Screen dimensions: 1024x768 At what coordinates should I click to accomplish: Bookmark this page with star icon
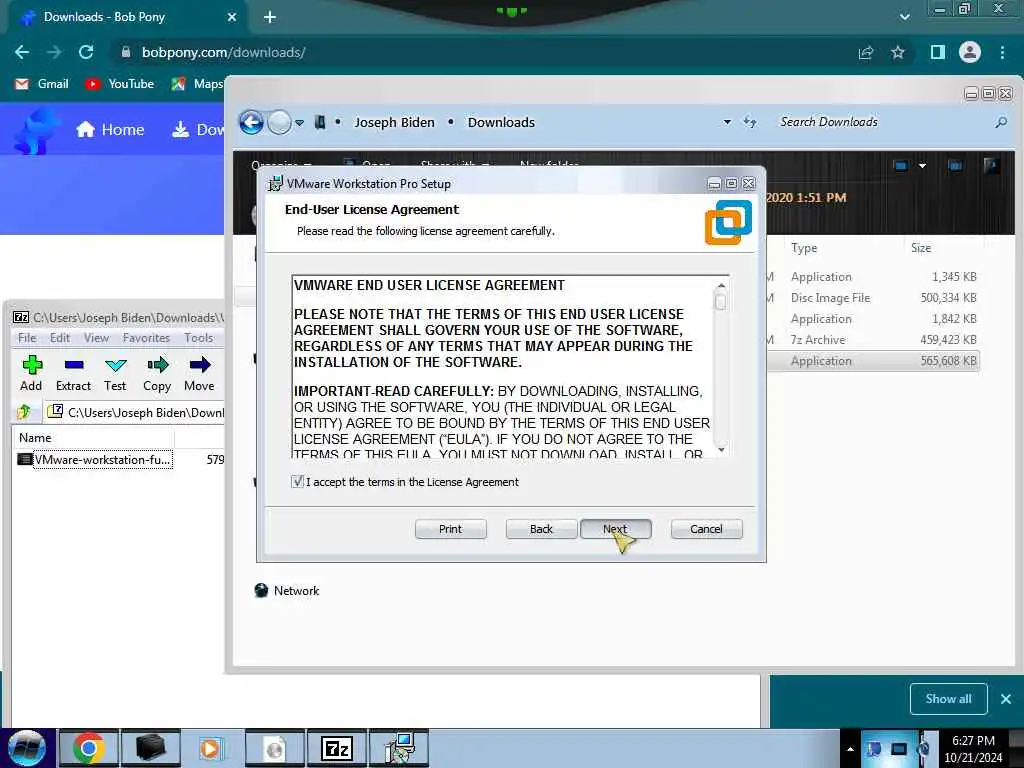coord(898,52)
